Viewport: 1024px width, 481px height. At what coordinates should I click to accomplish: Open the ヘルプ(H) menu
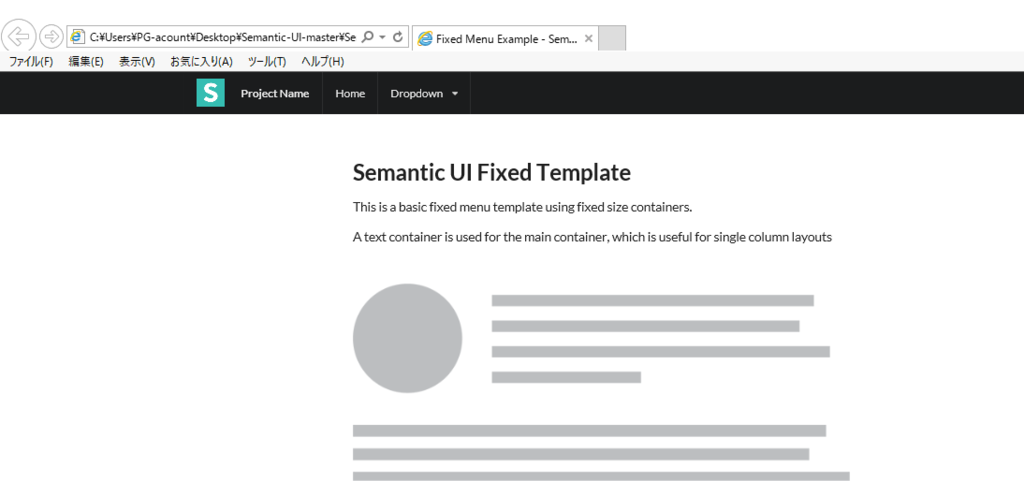[323, 62]
